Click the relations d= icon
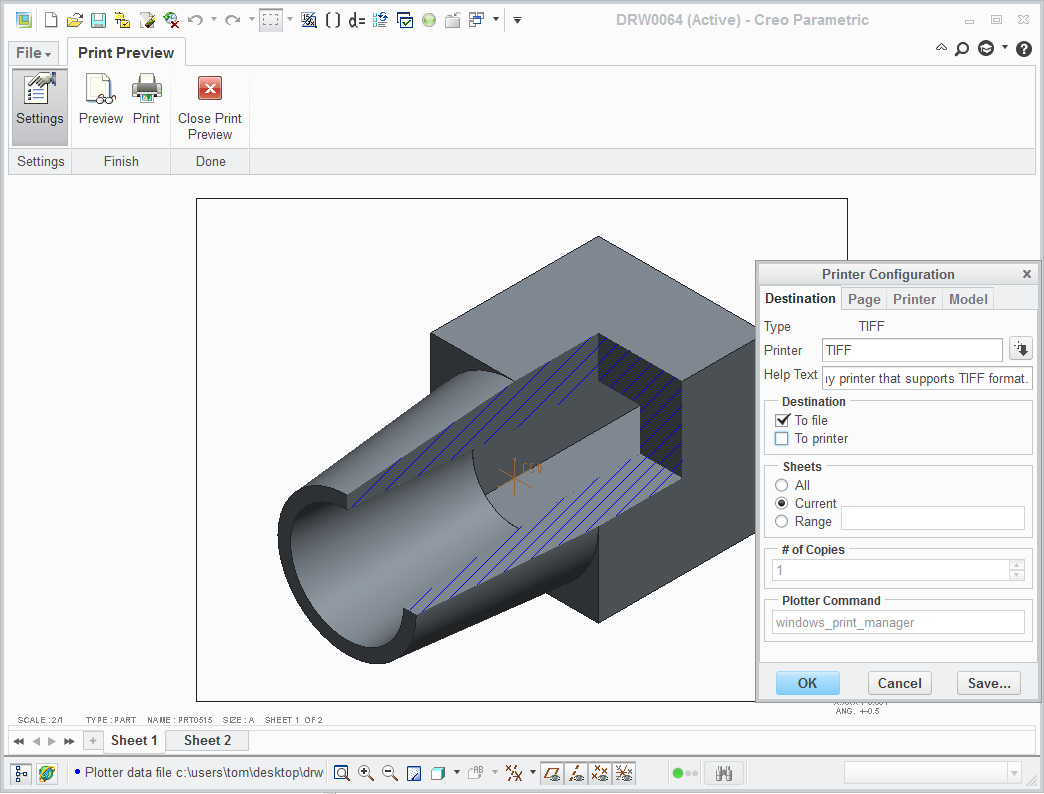Screen dimensions: 1044x794 [357, 20]
